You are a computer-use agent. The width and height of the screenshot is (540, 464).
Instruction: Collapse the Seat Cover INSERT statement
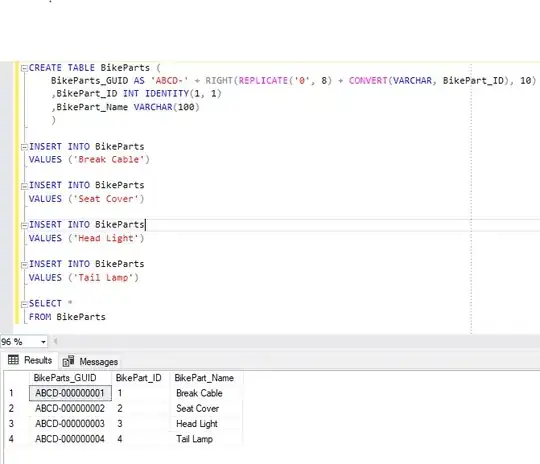pyautogui.click(x=24, y=186)
